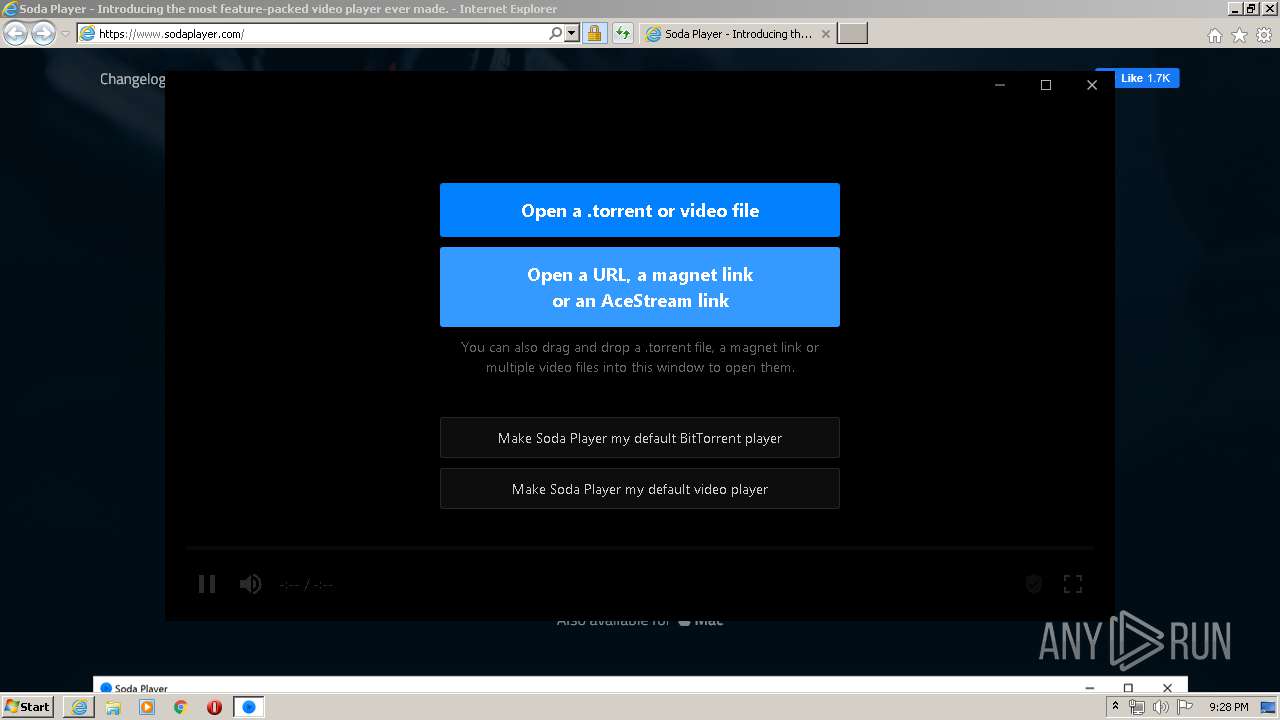Open the Windows Start menu
Screen dimensions: 1280x720
[28, 706]
